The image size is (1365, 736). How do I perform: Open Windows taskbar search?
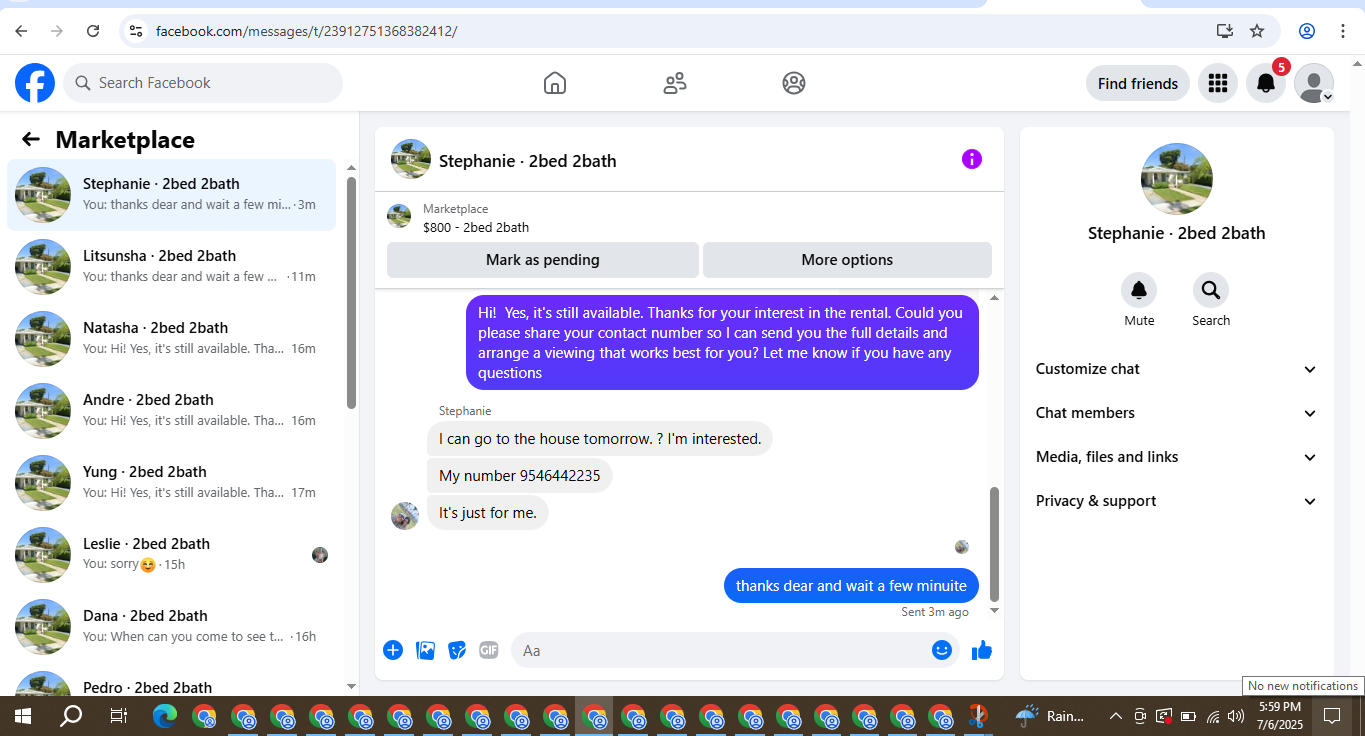pos(71,716)
